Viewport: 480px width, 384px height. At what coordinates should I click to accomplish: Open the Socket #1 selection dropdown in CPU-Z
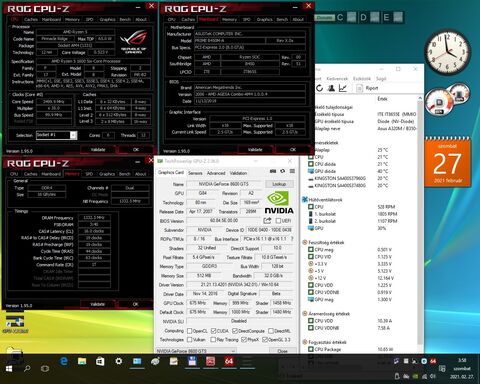click(73, 135)
